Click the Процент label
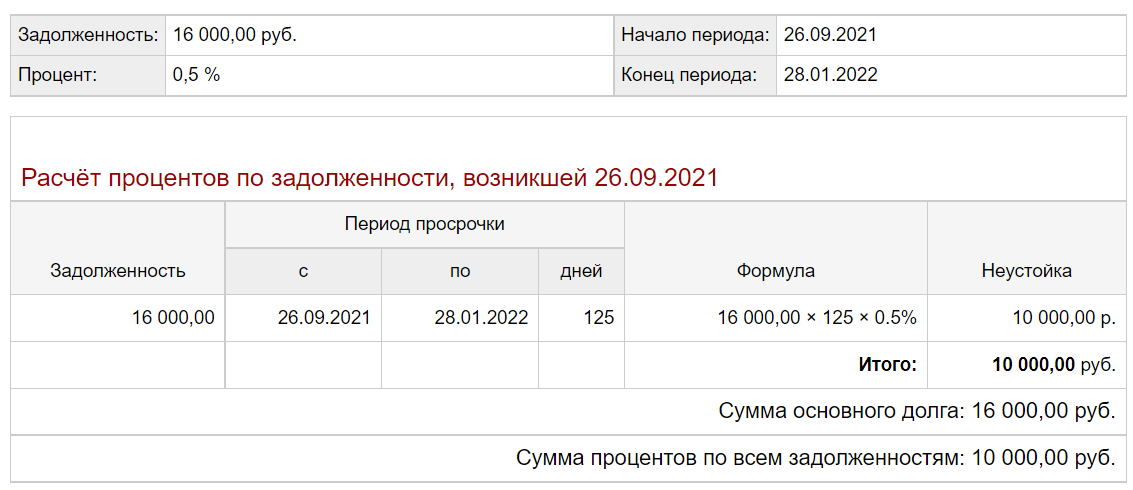 (58, 75)
